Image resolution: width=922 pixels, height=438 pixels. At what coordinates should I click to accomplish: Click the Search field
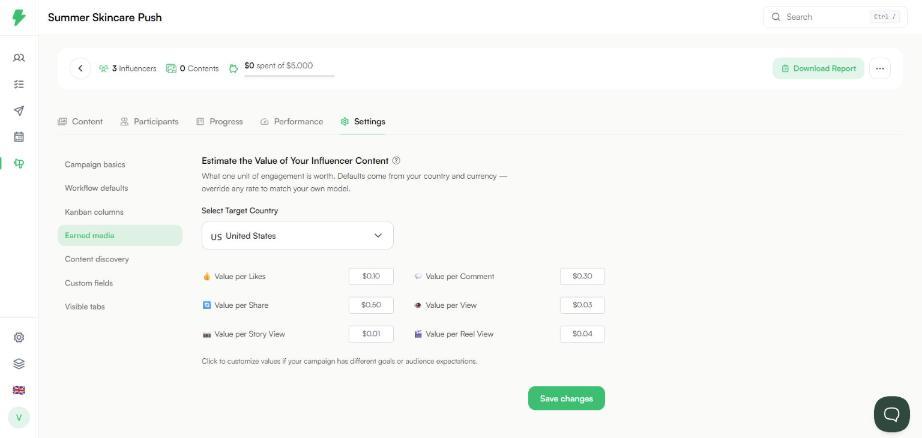pos(833,17)
